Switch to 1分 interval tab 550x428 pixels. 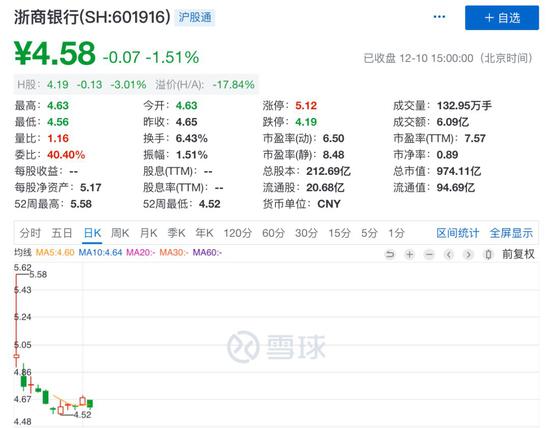tap(396, 233)
